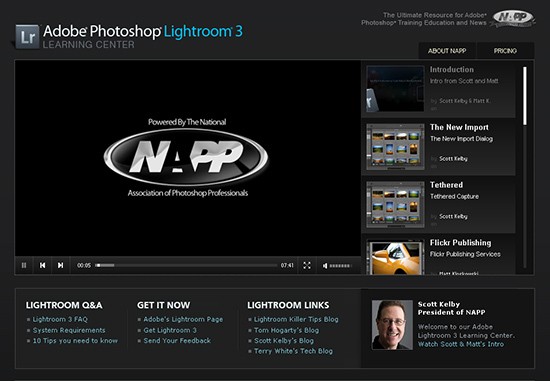Visit Adobe's Lightroom Page link
The width and height of the screenshot is (550, 381).
click(183, 319)
